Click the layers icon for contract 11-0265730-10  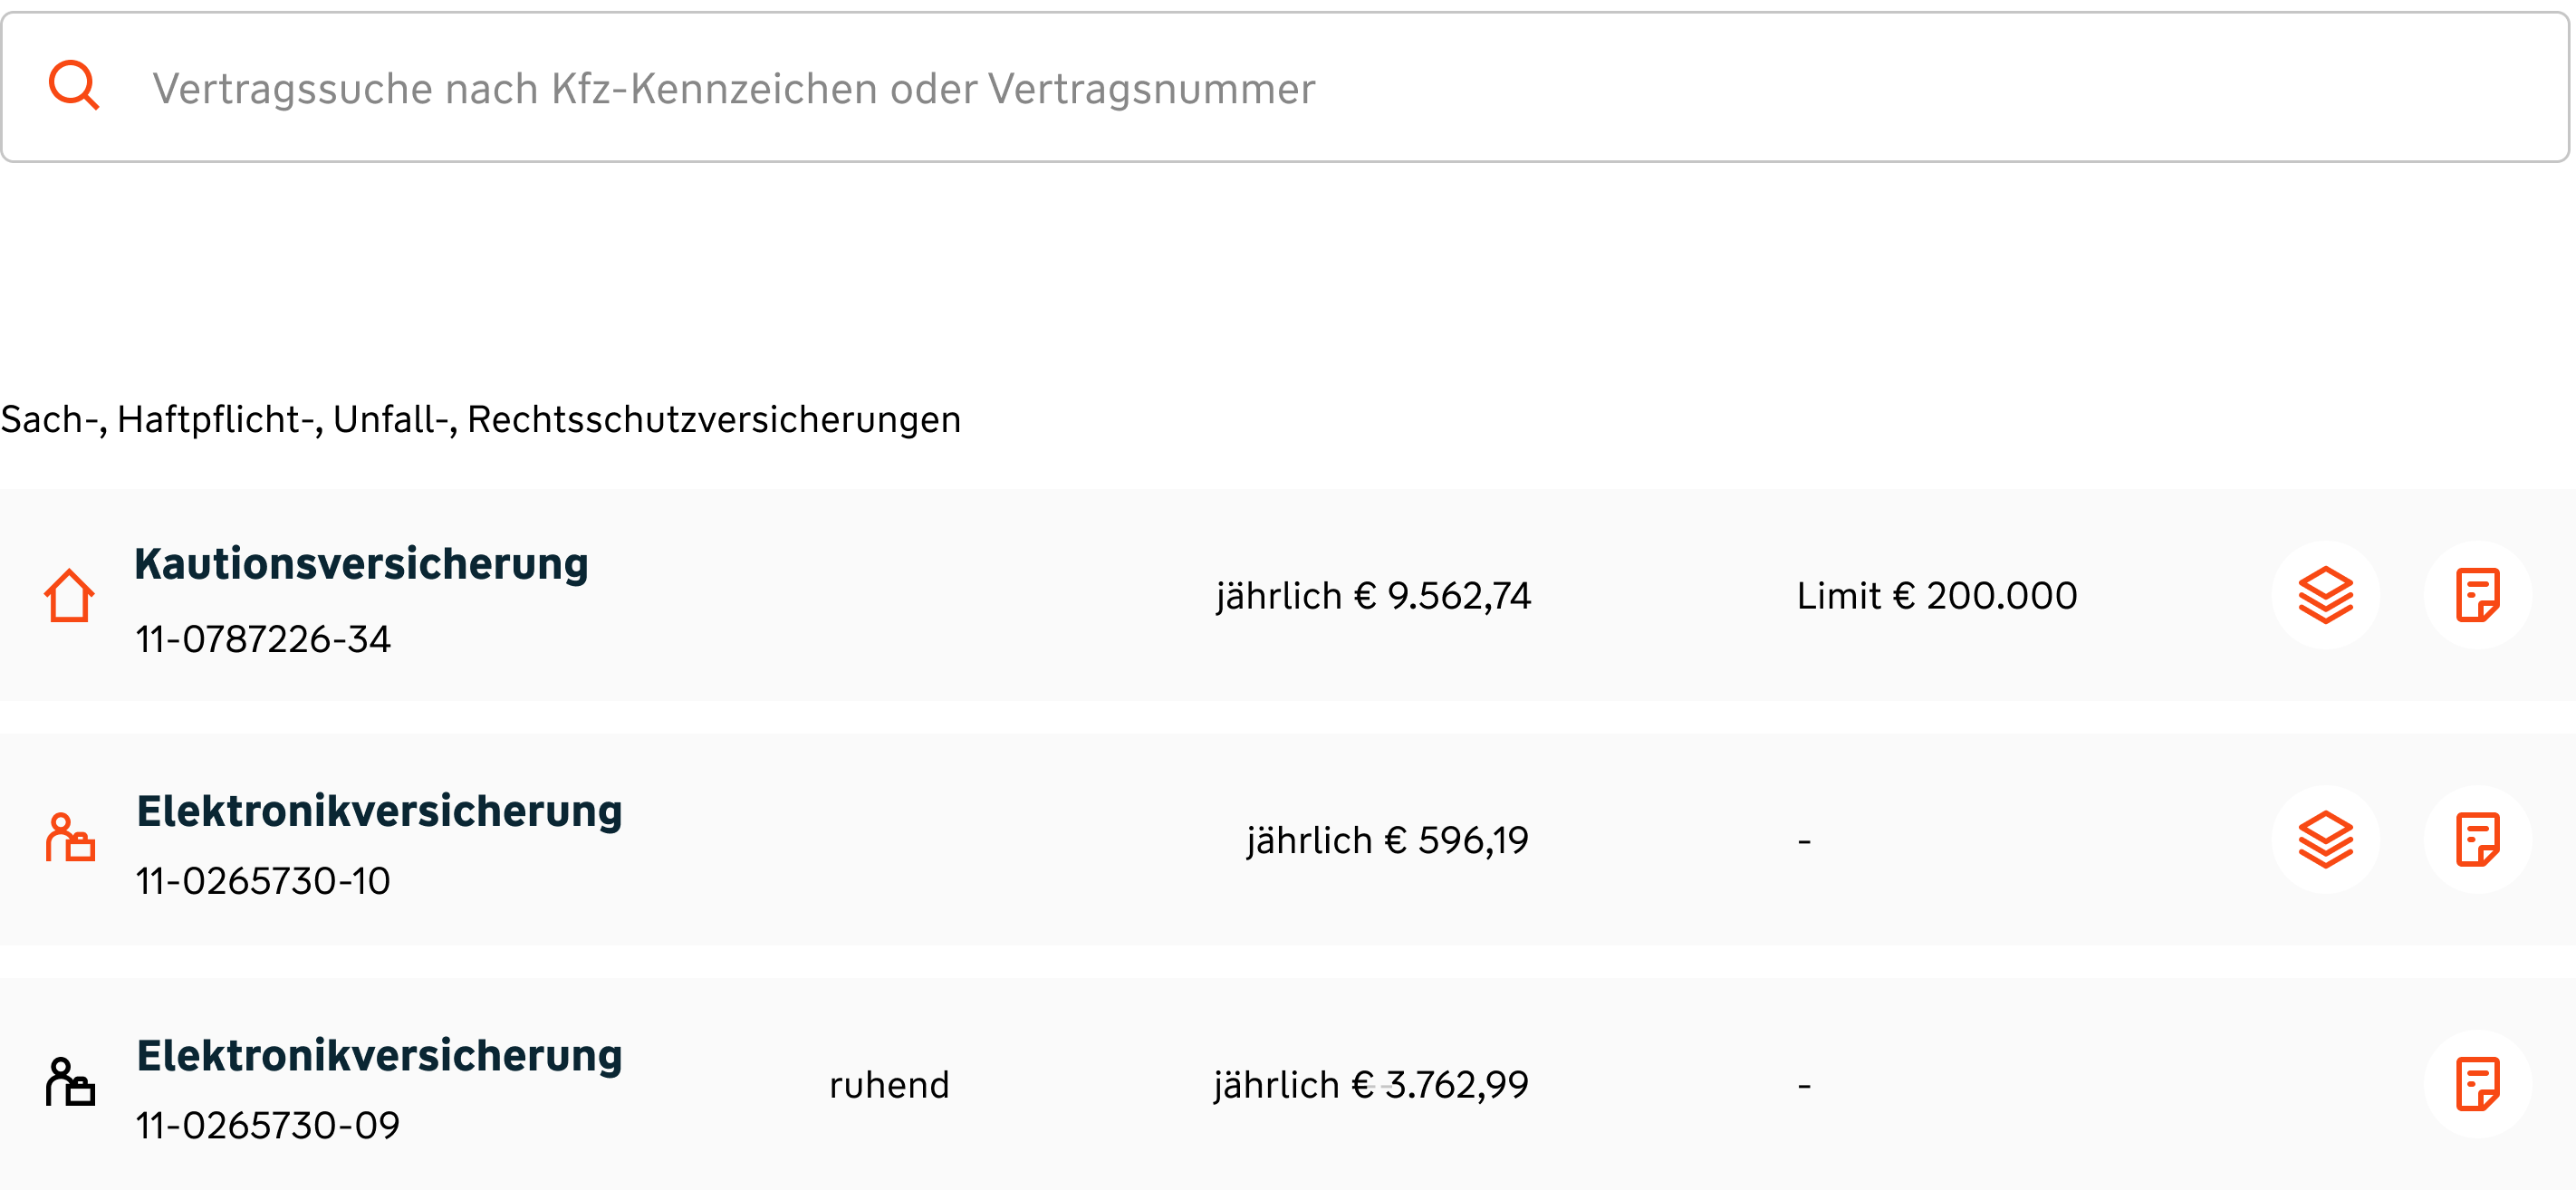coord(2325,839)
